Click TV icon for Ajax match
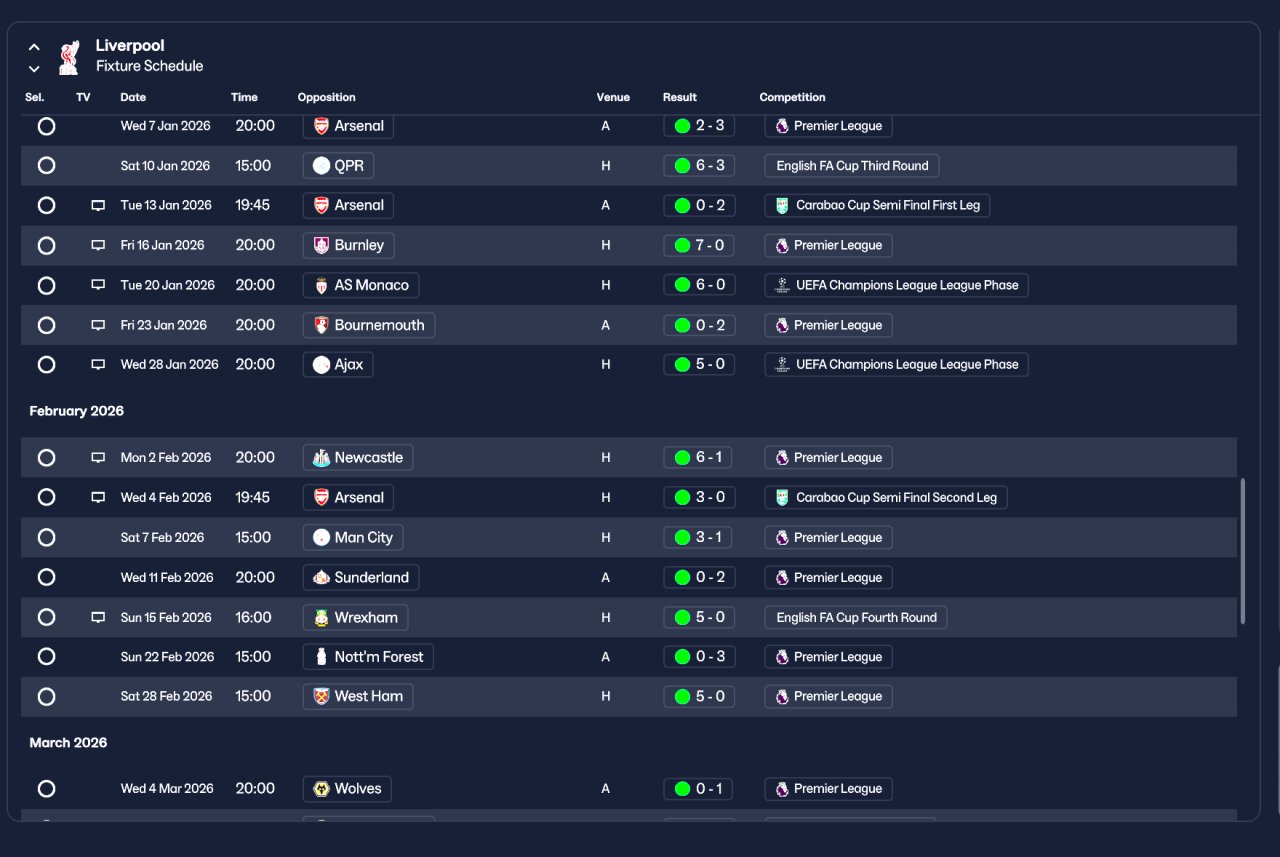The width and height of the screenshot is (1280, 857). click(98, 365)
